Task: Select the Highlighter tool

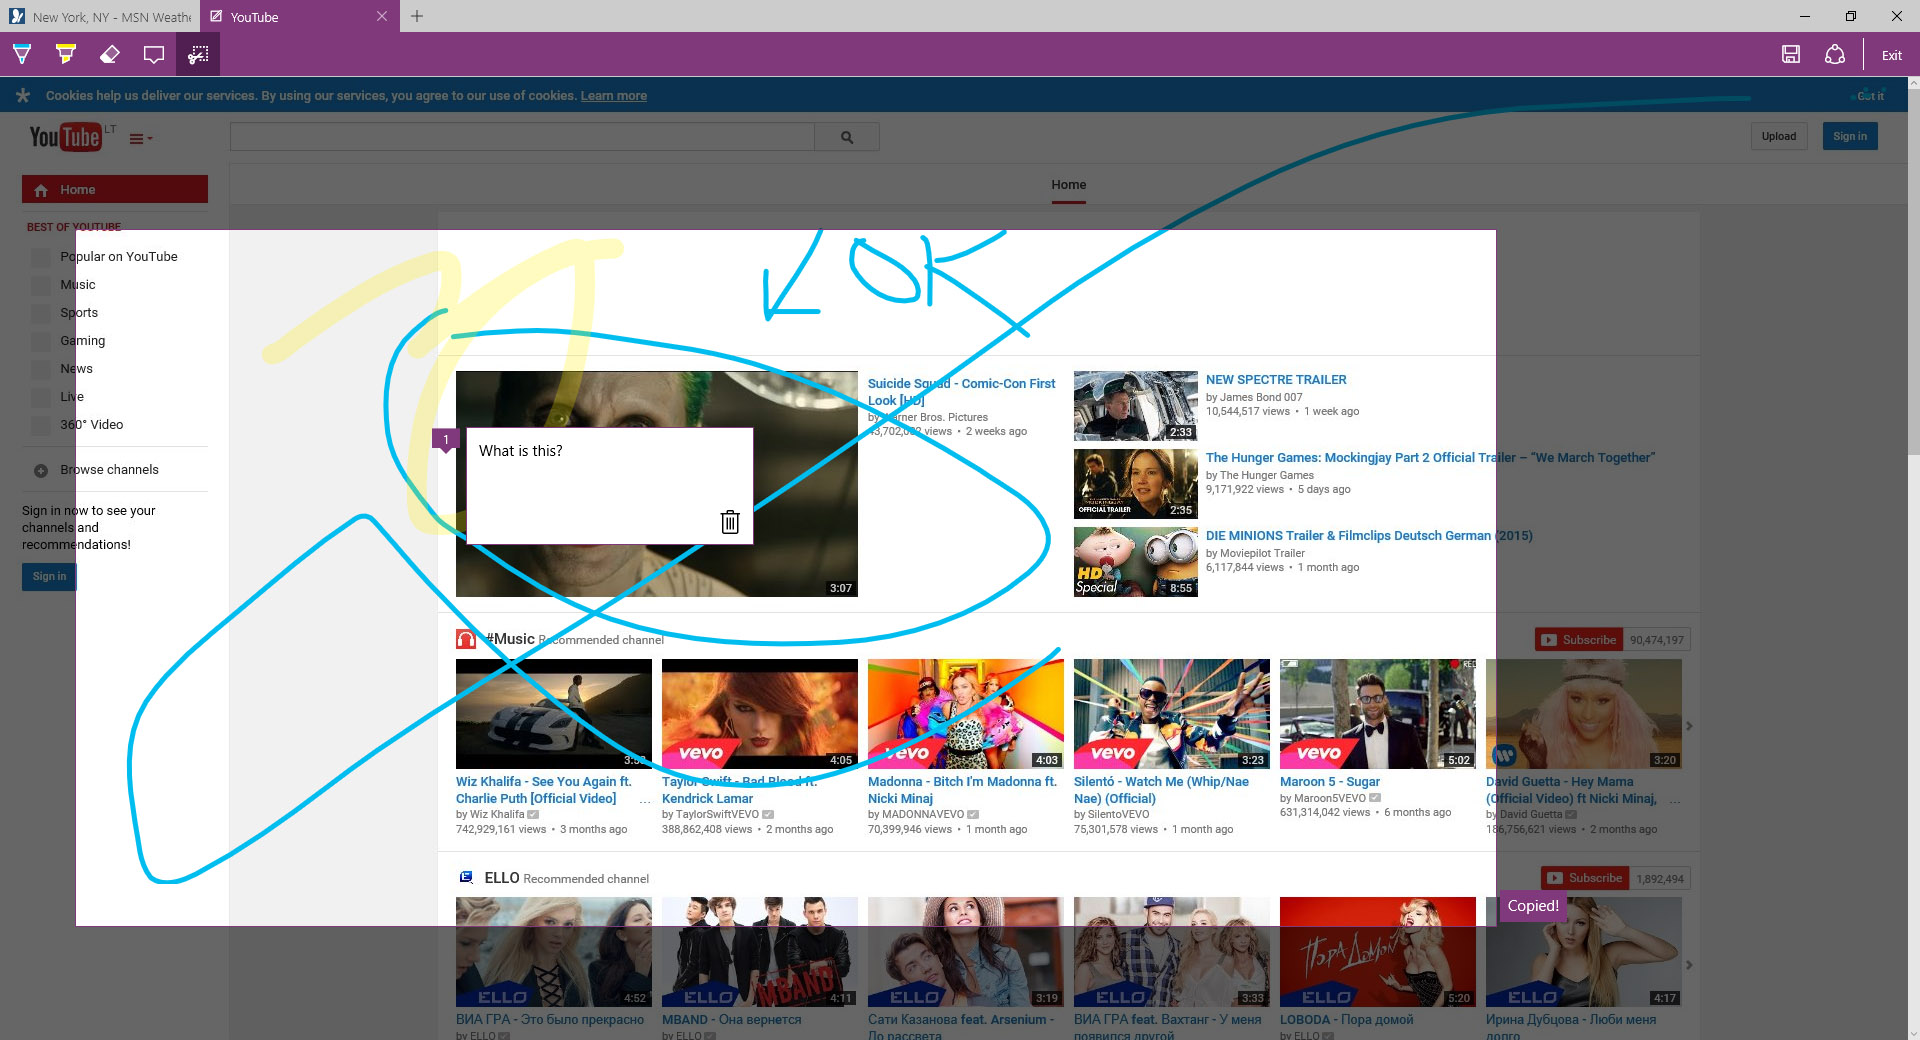Action: pyautogui.click(x=66, y=55)
